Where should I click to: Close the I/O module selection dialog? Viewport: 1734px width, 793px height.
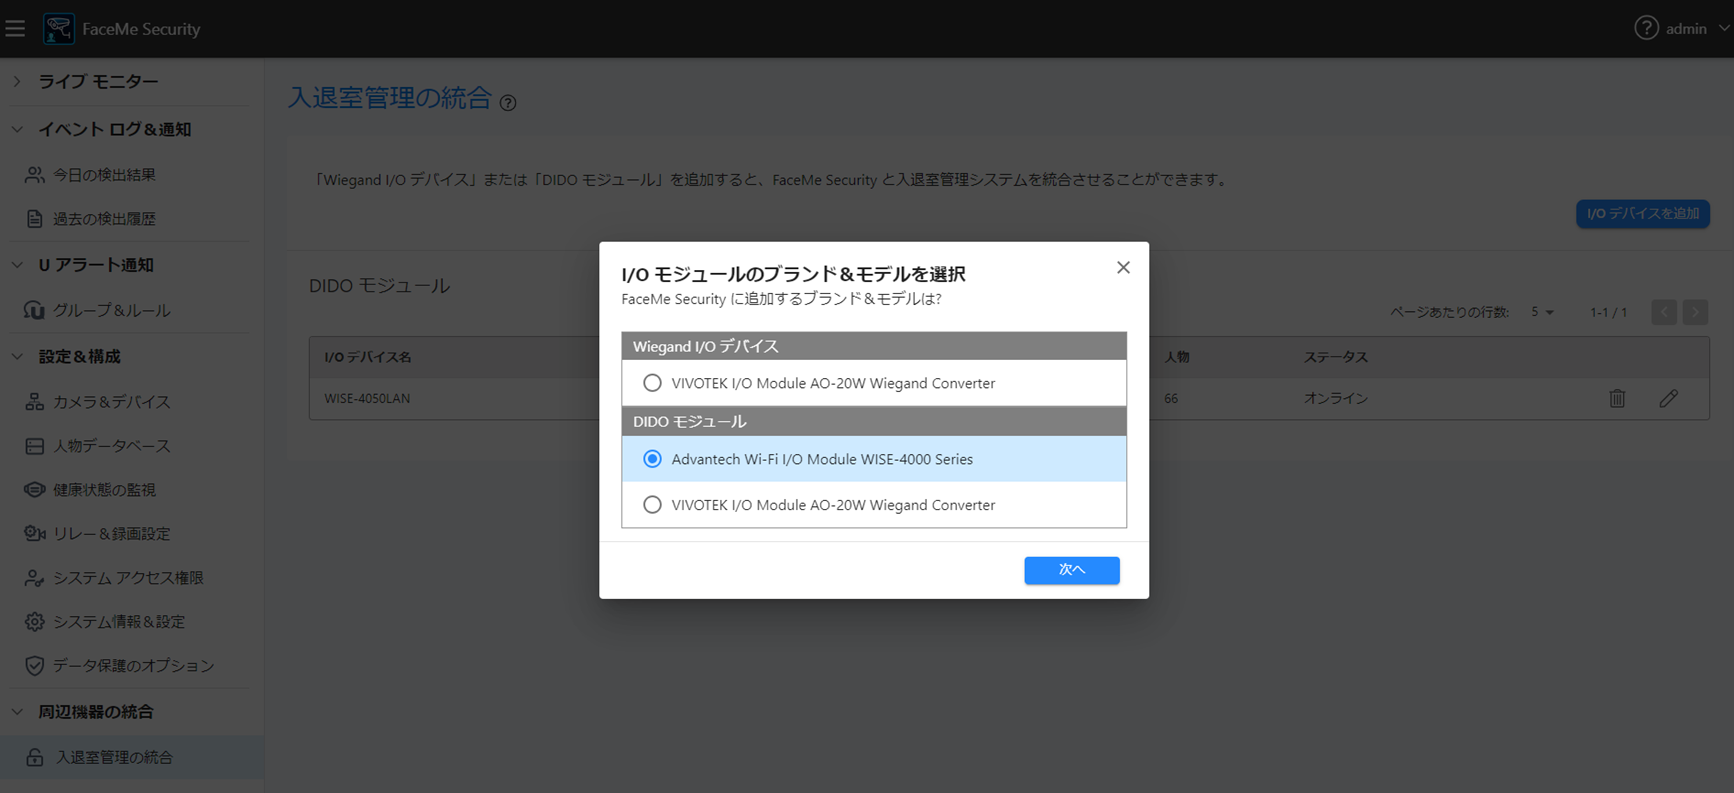pyautogui.click(x=1123, y=267)
